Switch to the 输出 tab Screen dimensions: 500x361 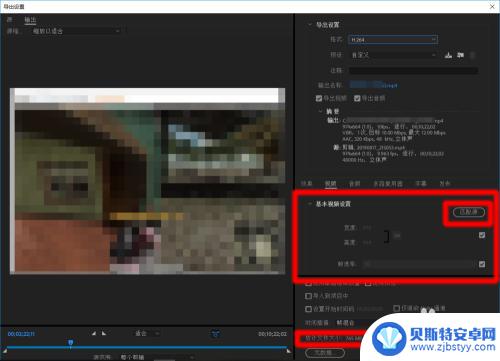click(x=30, y=20)
